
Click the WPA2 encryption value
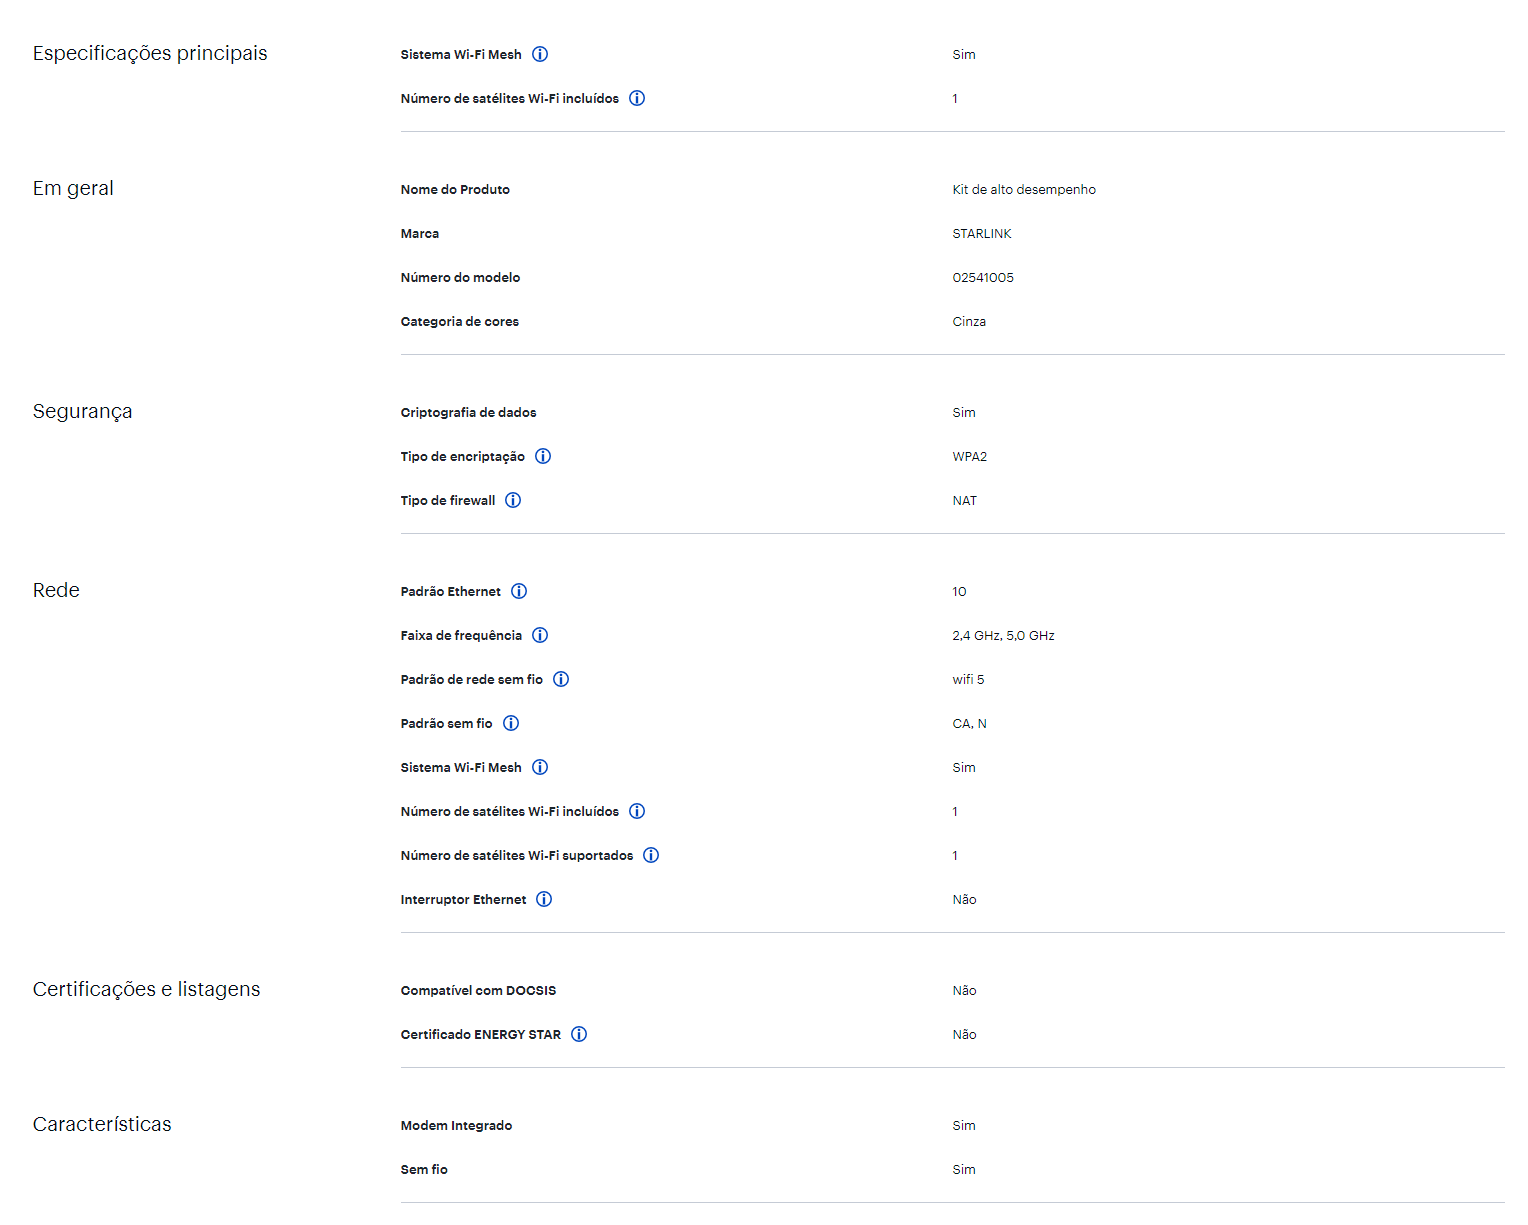tap(969, 456)
